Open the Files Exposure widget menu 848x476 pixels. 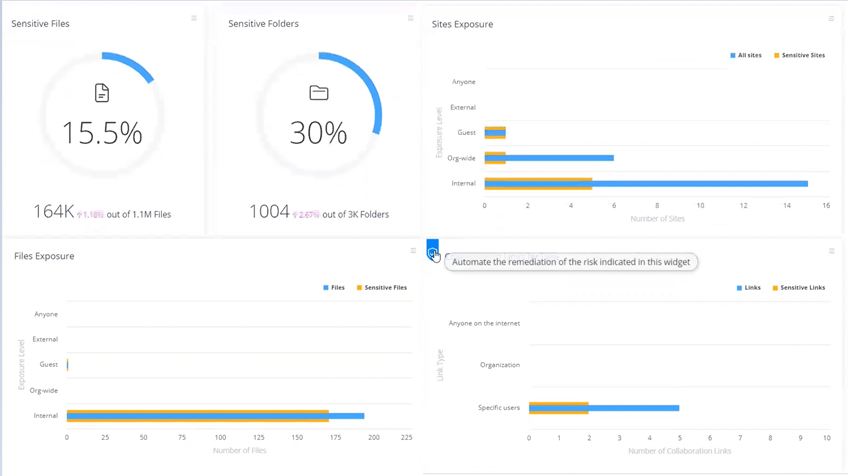413,251
